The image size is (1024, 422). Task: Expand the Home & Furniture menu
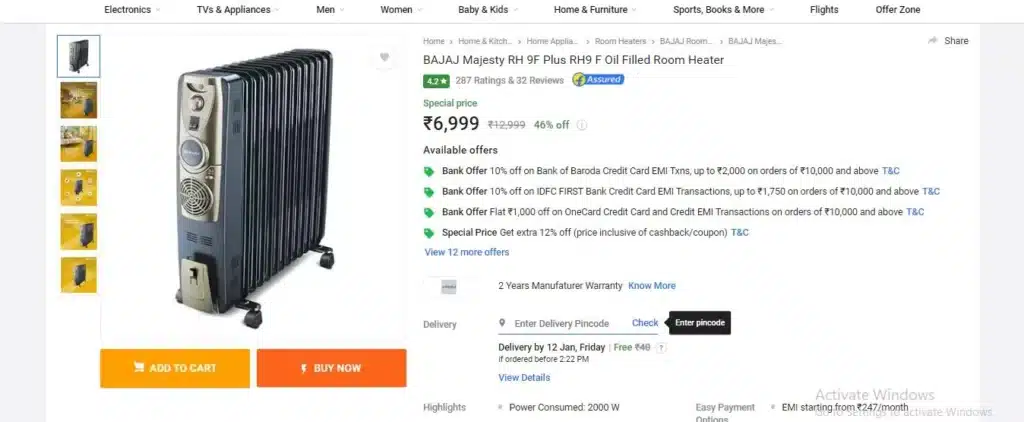(x=595, y=10)
